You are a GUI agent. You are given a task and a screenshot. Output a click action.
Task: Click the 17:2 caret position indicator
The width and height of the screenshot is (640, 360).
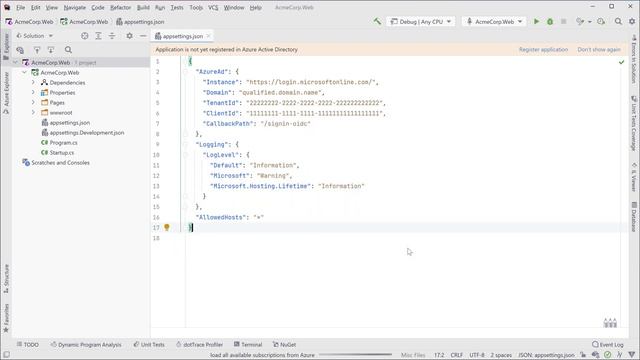(x=439, y=355)
